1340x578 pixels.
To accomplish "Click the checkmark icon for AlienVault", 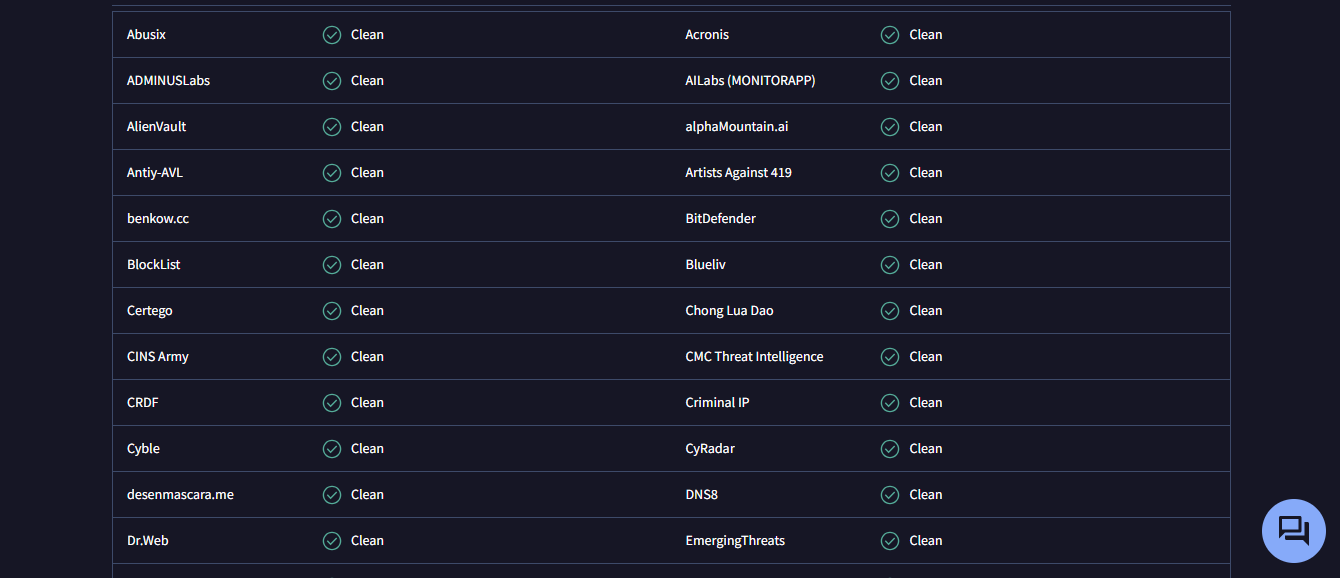I will [x=332, y=127].
